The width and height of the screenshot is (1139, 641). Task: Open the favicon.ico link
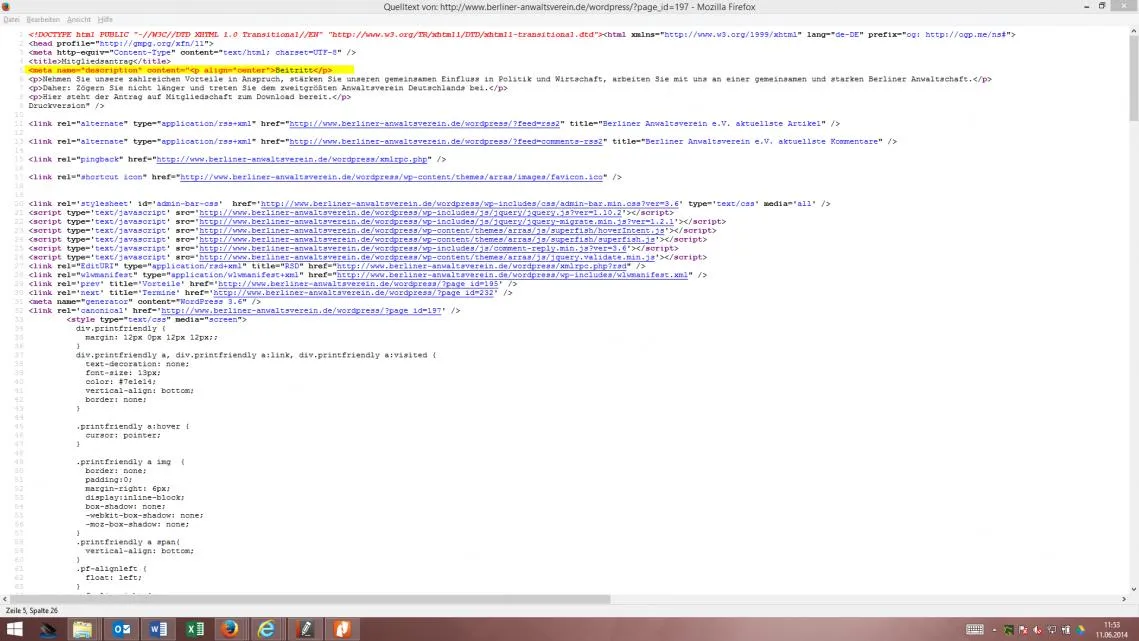click(x=392, y=177)
